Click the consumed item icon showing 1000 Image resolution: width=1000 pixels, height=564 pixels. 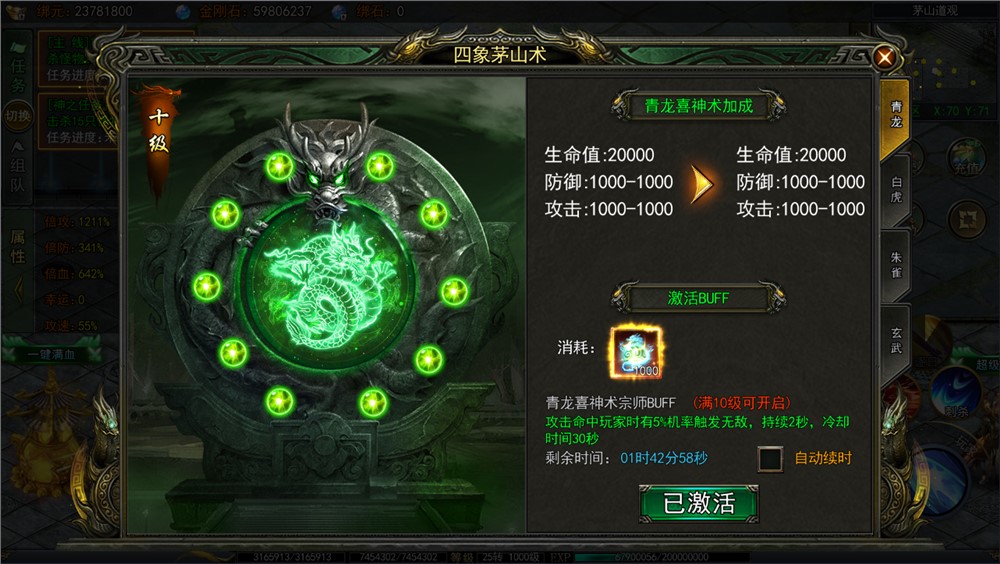click(x=636, y=351)
